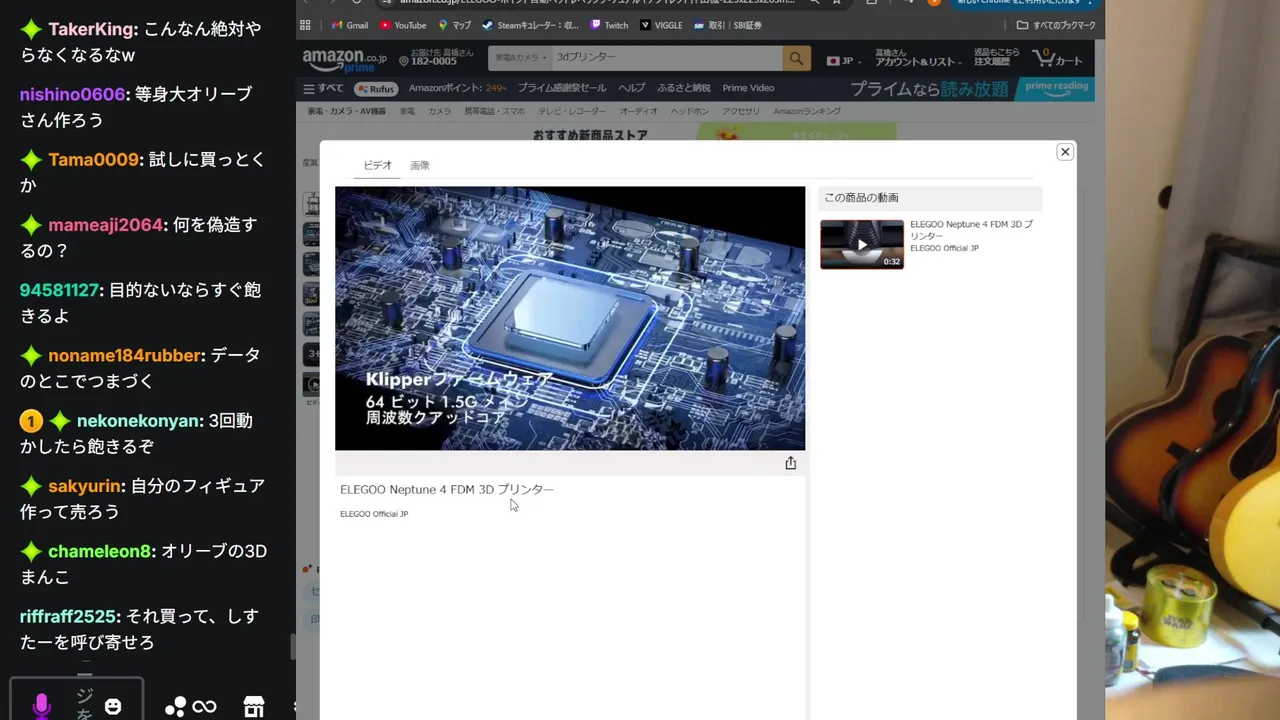Viewport: 1280px width, 720px height.
Task: Open the Rufus assistant button
Action: [x=375, y=88]
